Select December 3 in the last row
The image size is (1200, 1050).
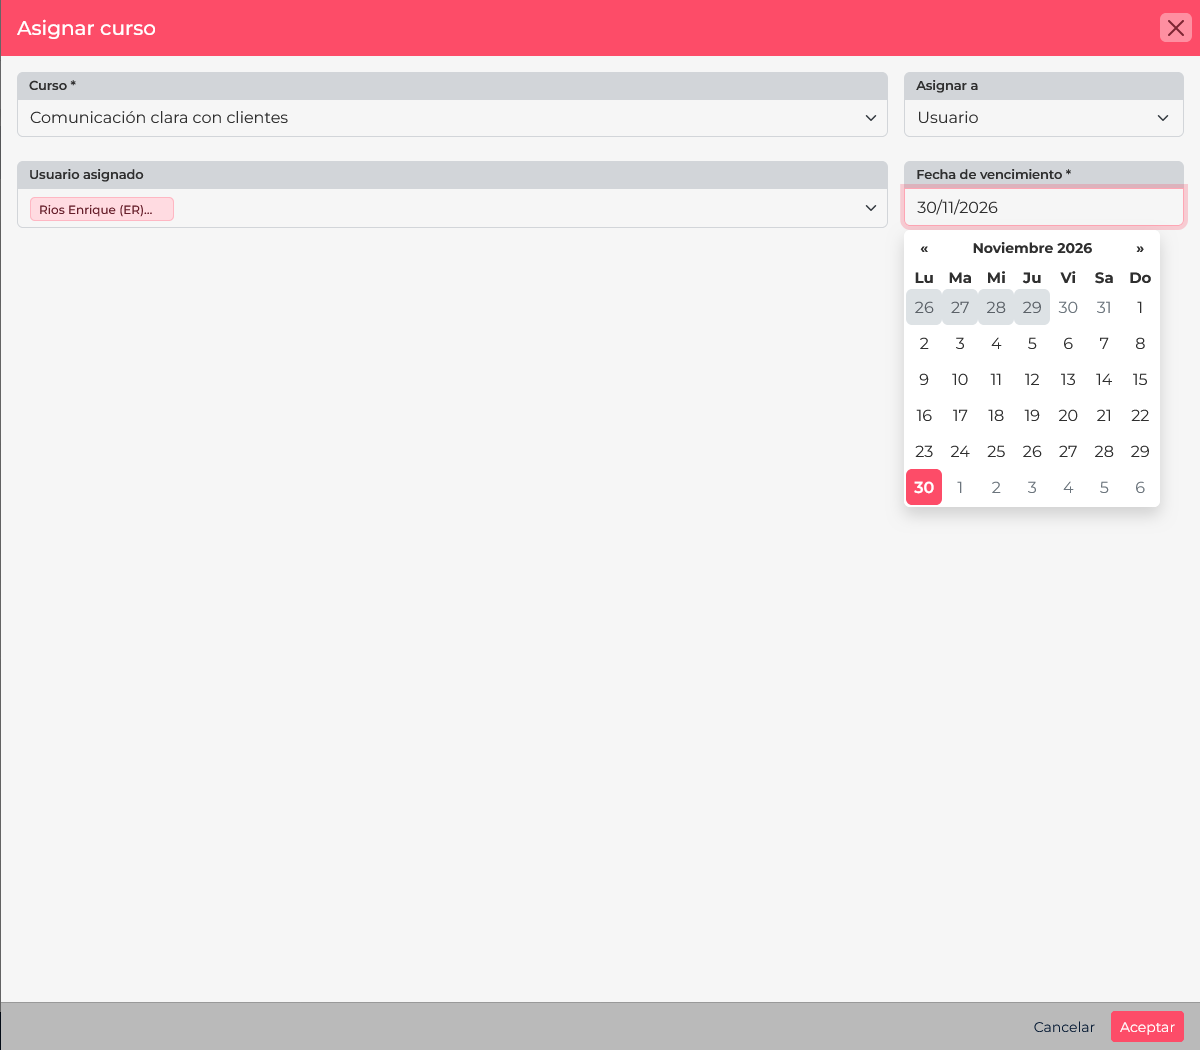point(1032,488)
